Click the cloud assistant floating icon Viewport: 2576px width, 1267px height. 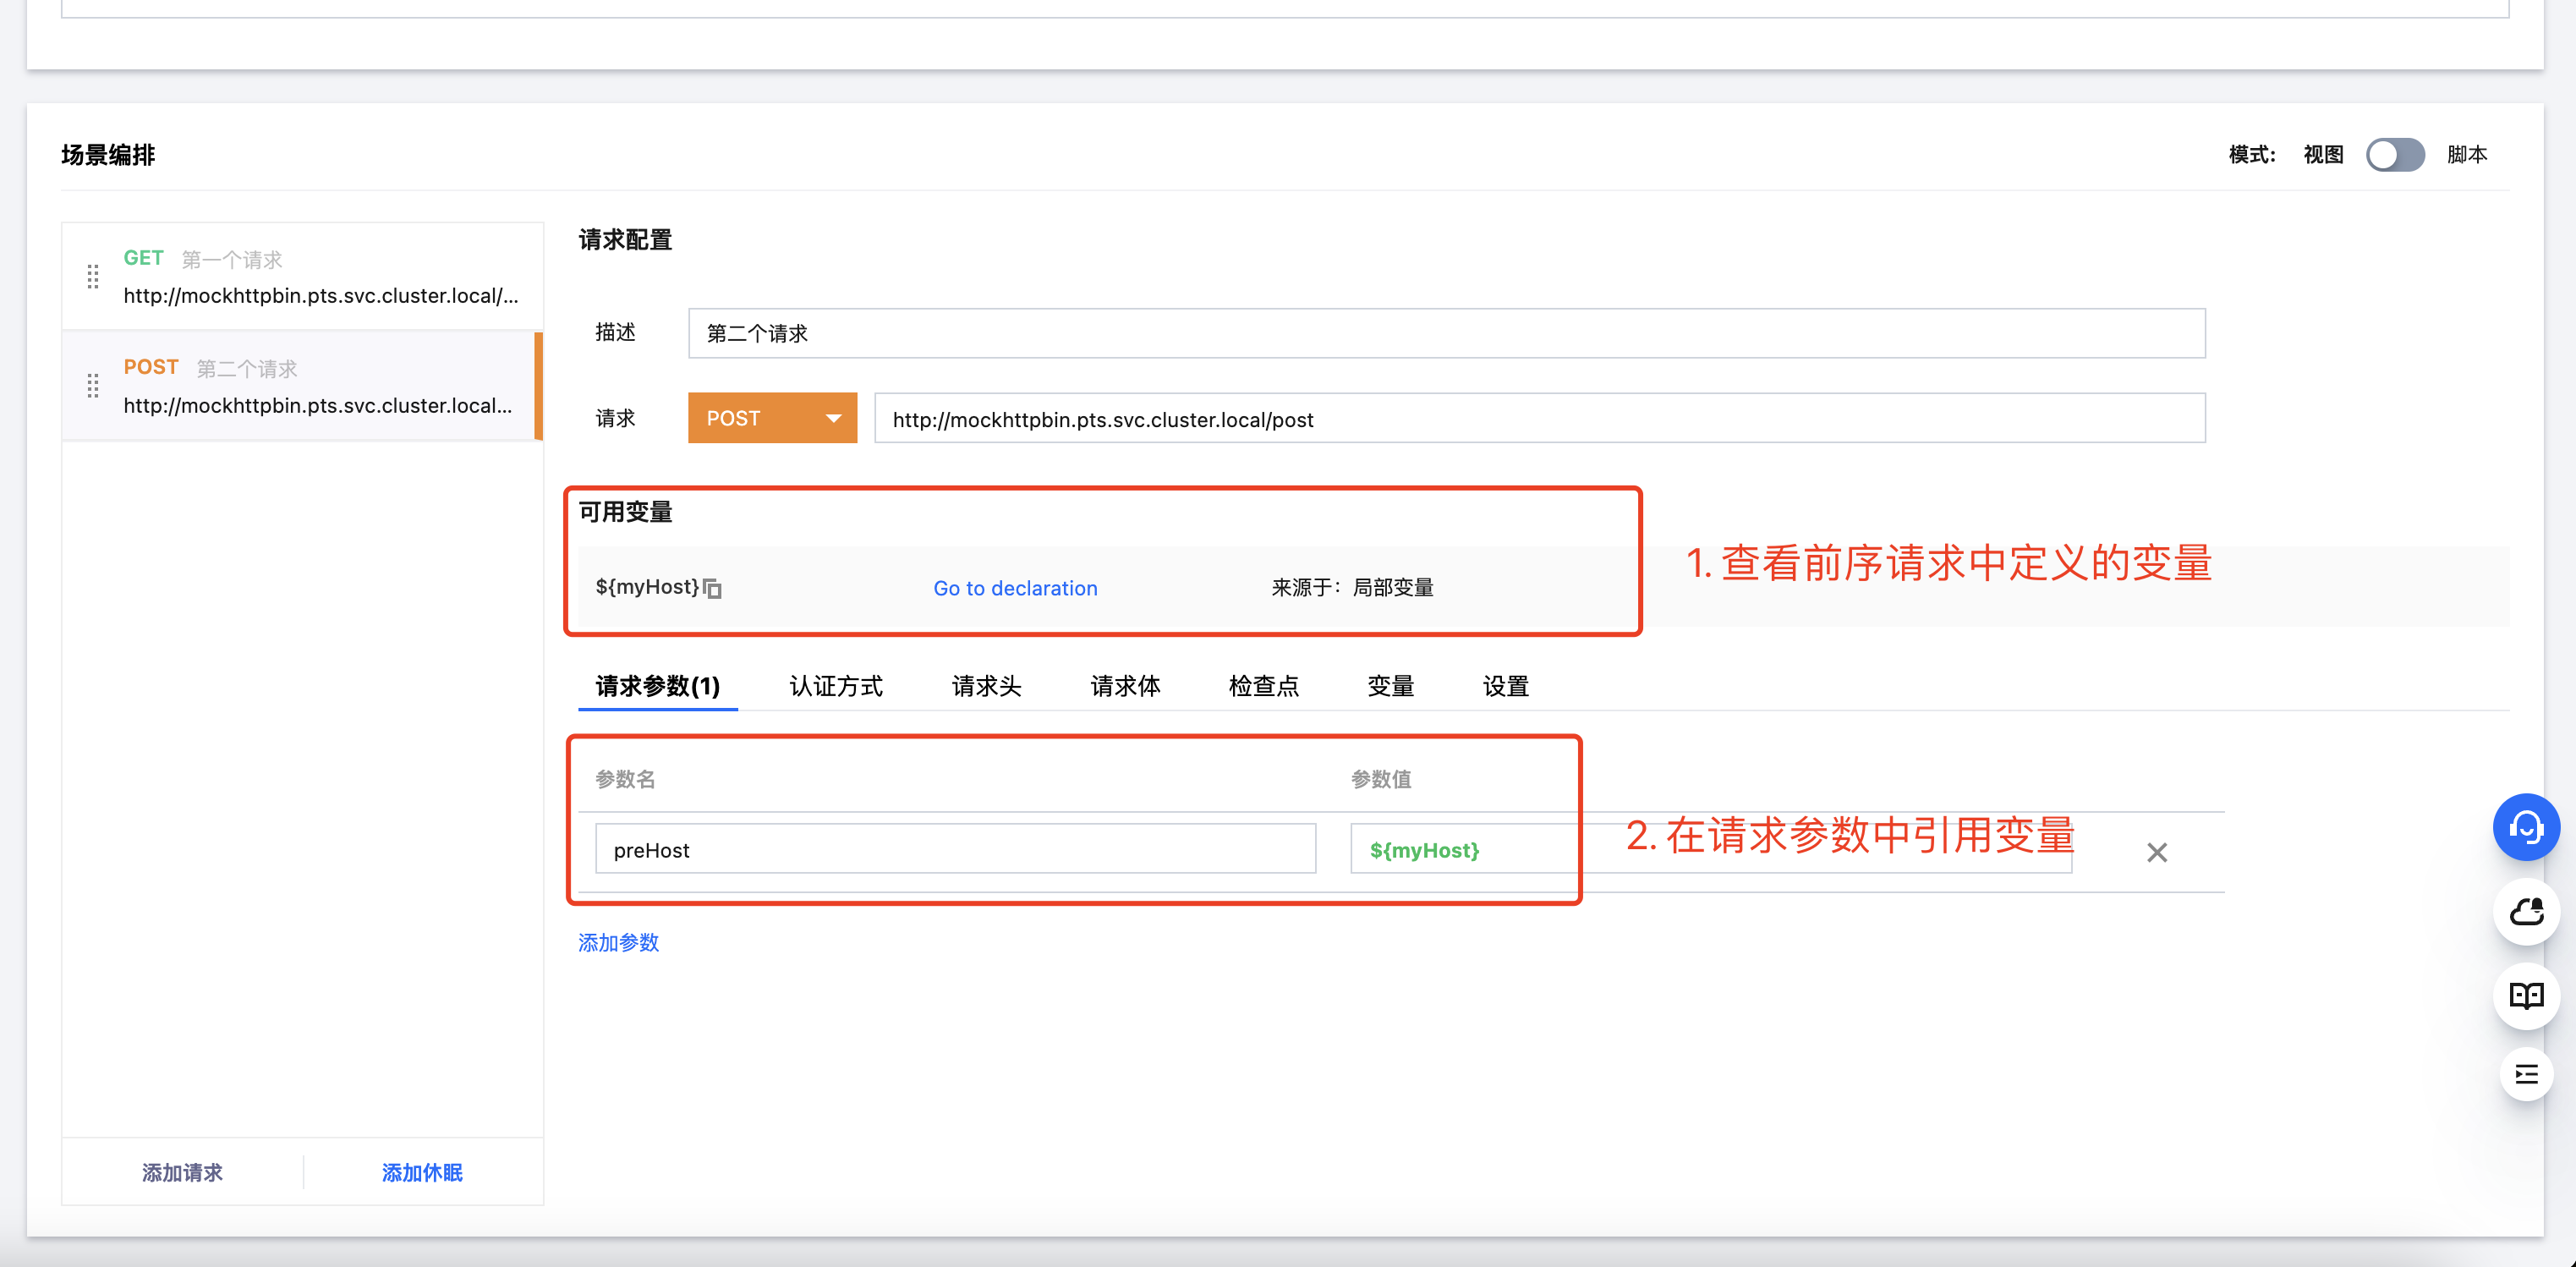click(2525, 911)
